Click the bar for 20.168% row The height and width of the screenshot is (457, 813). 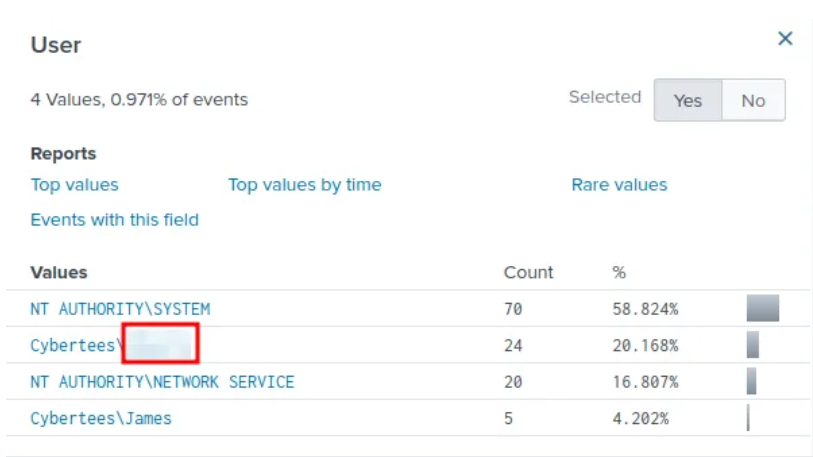pos(753,344)
